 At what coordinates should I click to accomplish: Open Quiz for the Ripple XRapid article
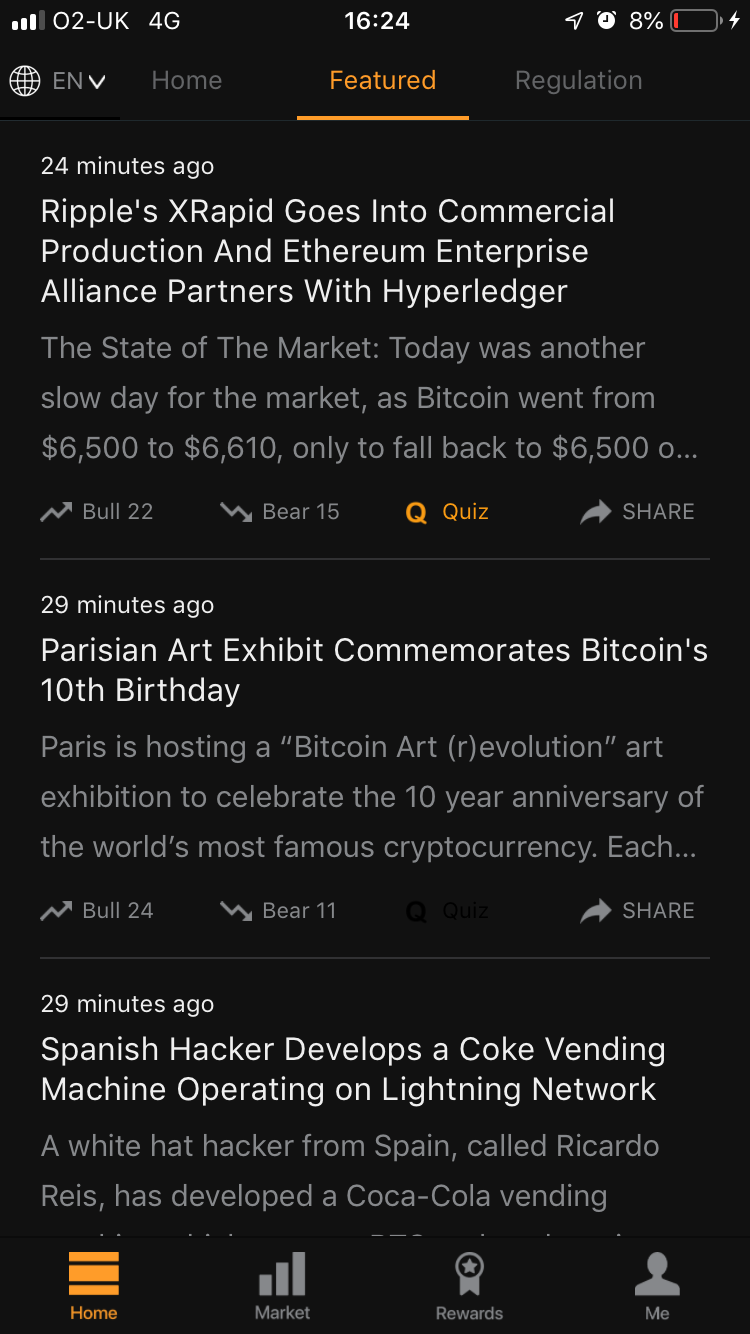click(x=447, y=512)
